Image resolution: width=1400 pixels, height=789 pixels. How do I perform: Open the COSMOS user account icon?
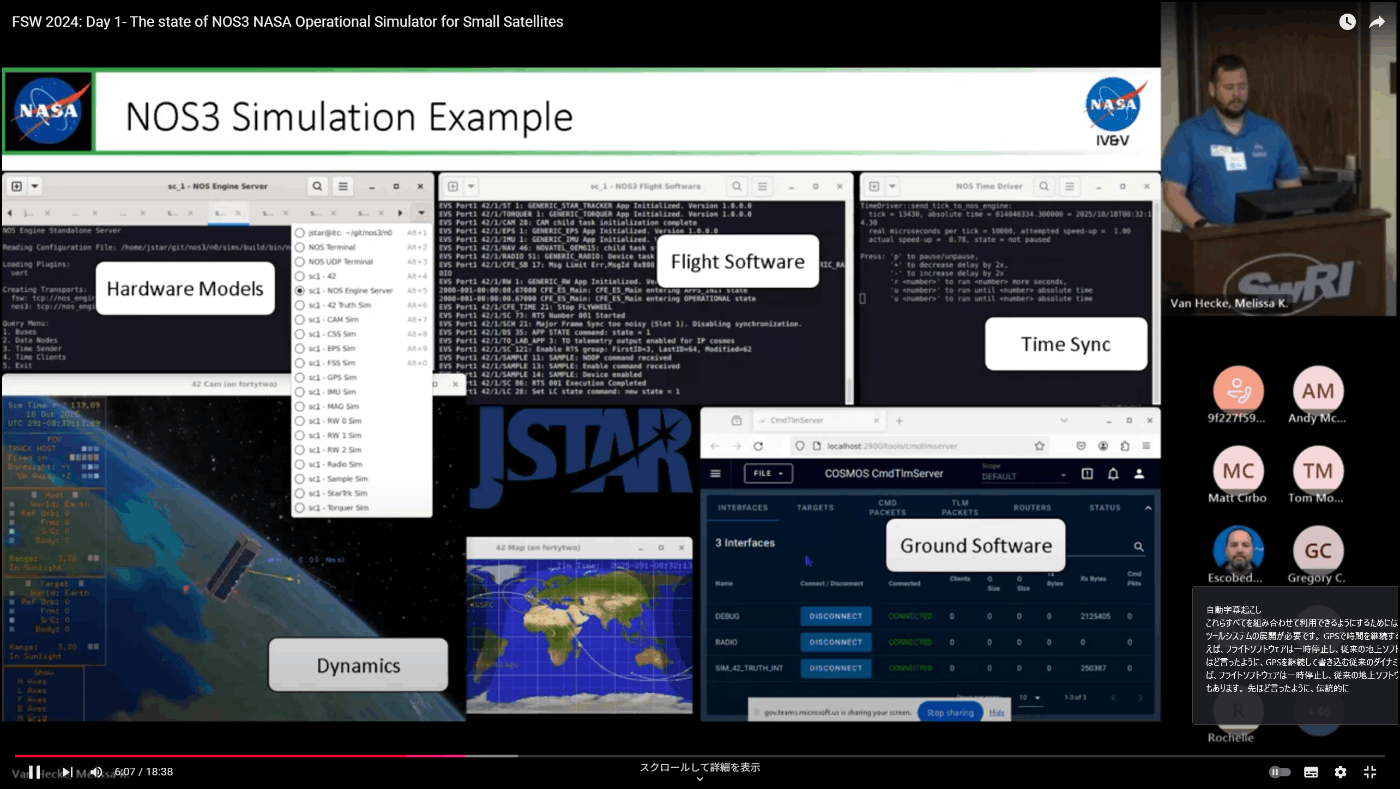point(1139,474)
